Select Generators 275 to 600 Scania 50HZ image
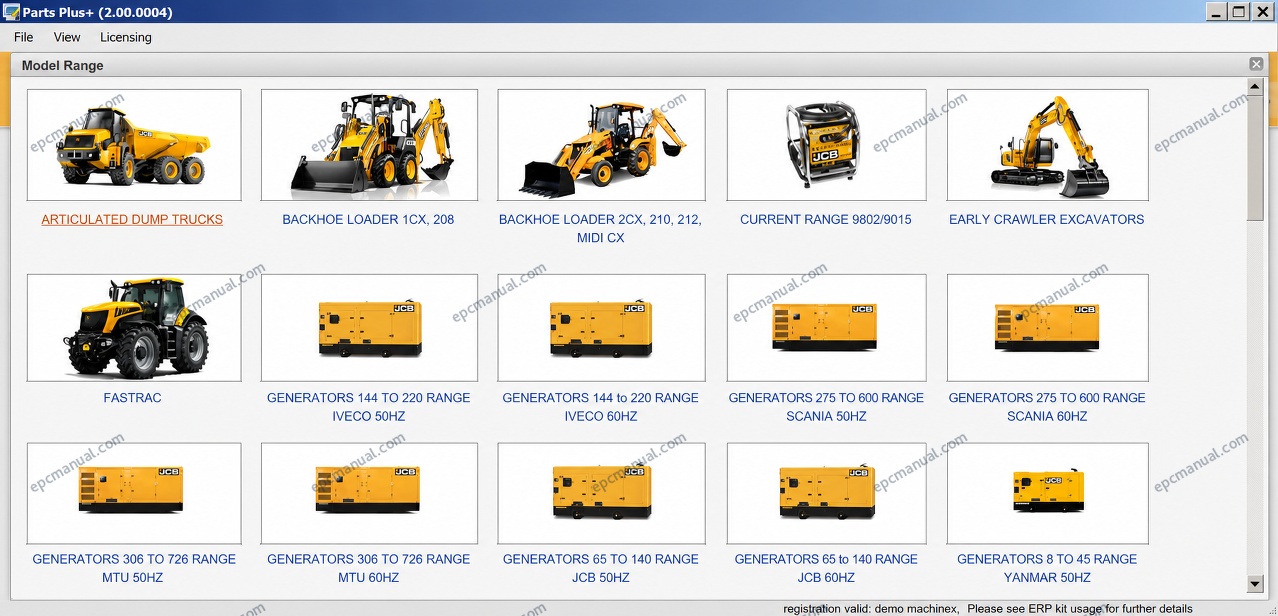This screenshot has width=1278, height=616. (x=826, y=328)
